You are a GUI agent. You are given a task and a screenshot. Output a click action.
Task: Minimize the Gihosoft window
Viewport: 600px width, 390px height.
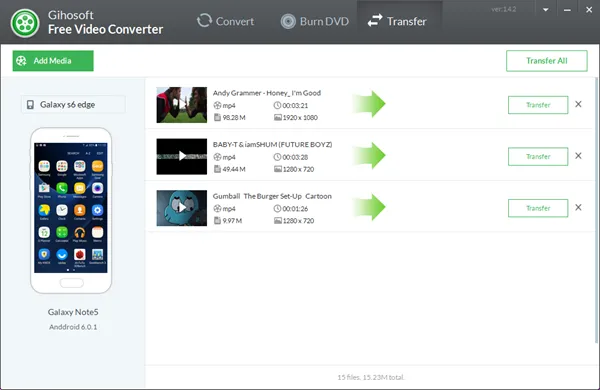tap(567, 10)
